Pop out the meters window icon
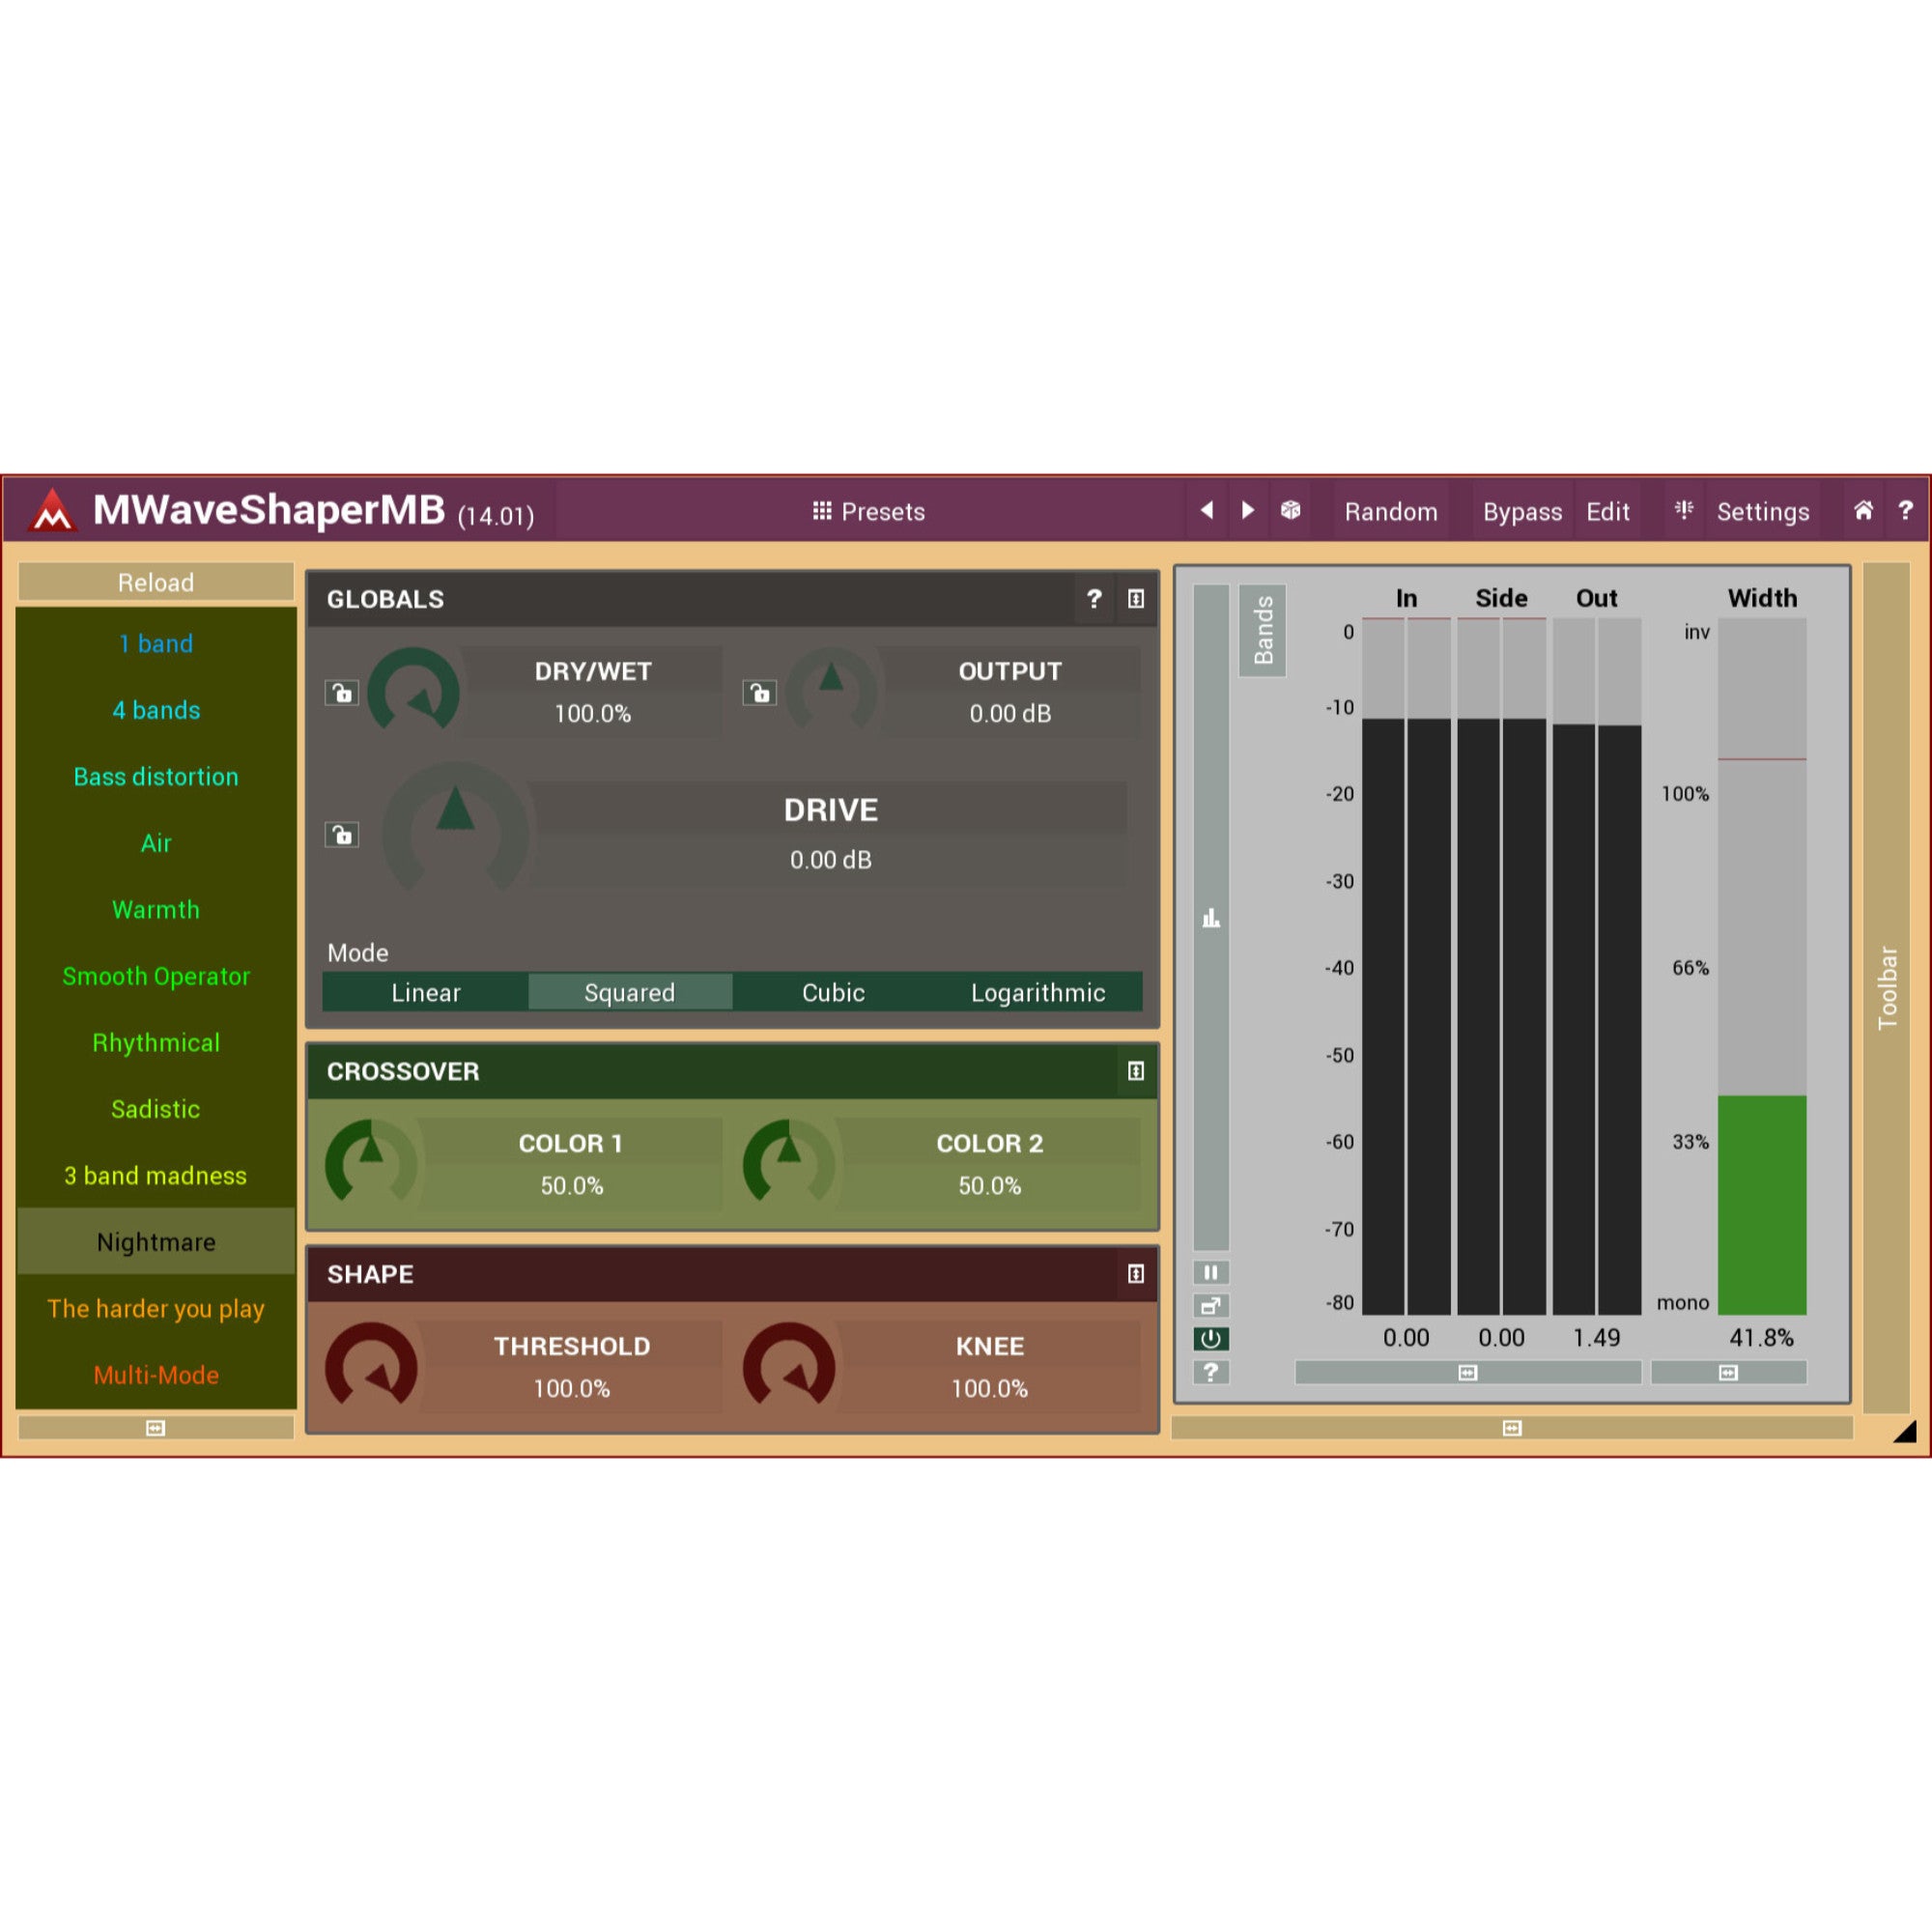The image size is (1932, 1932). (x=1211, y=1306)
